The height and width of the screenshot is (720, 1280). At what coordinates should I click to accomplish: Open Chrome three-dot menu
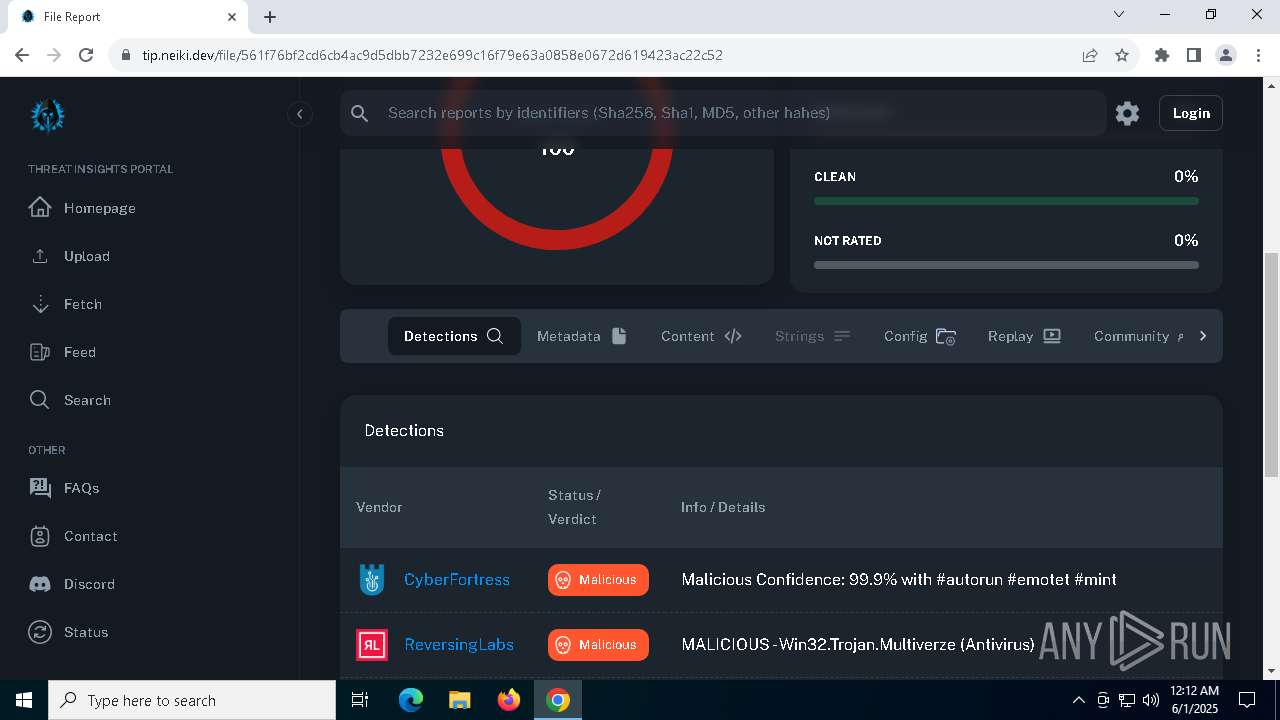click(1258, 55)
